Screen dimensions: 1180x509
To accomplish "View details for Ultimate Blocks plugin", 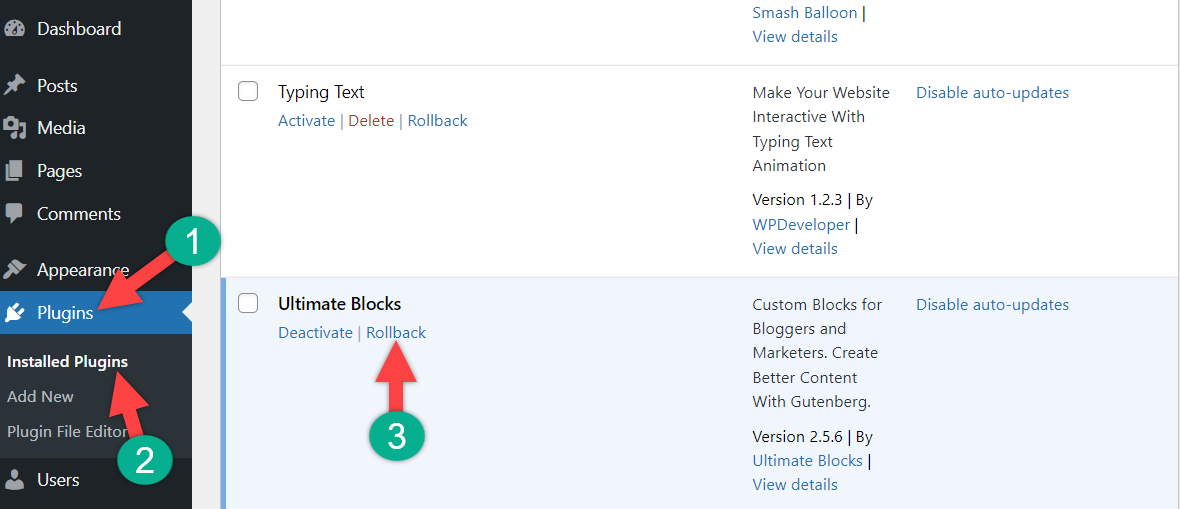I will [x=795, y=485].
